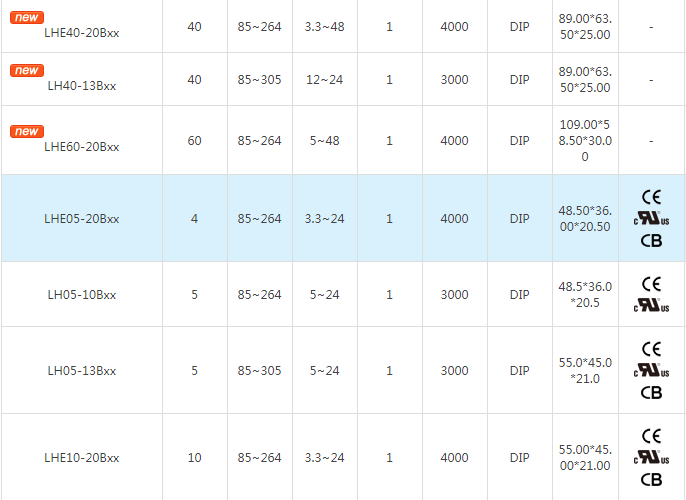Open the LHE60-20Bxx product page

pos(82,147)
